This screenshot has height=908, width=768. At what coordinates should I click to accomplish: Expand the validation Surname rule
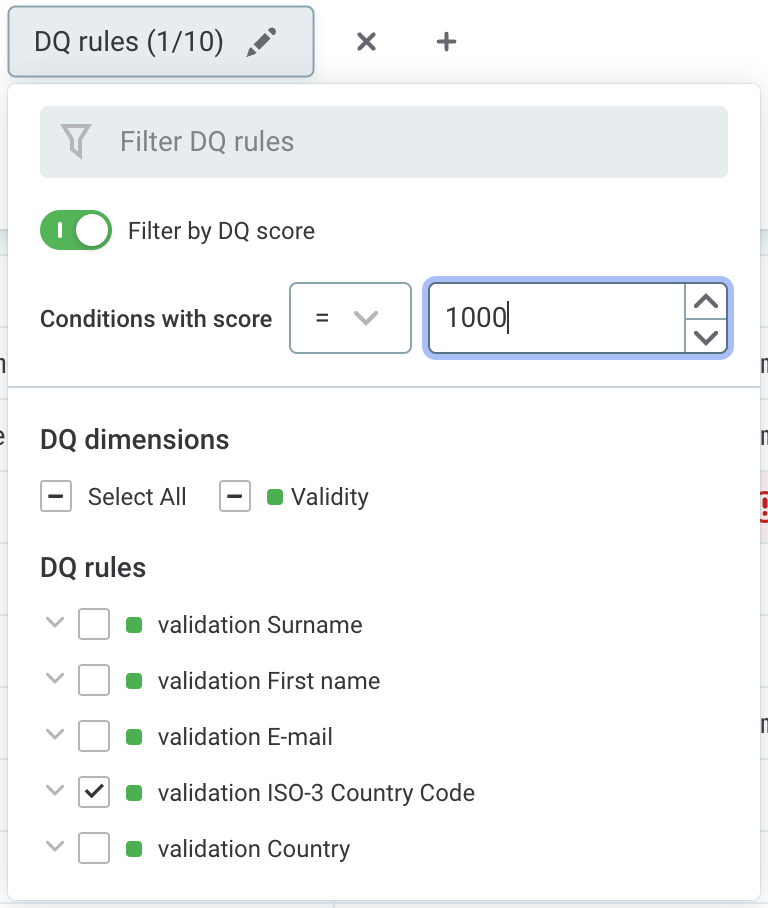click(x=55, y=623)
